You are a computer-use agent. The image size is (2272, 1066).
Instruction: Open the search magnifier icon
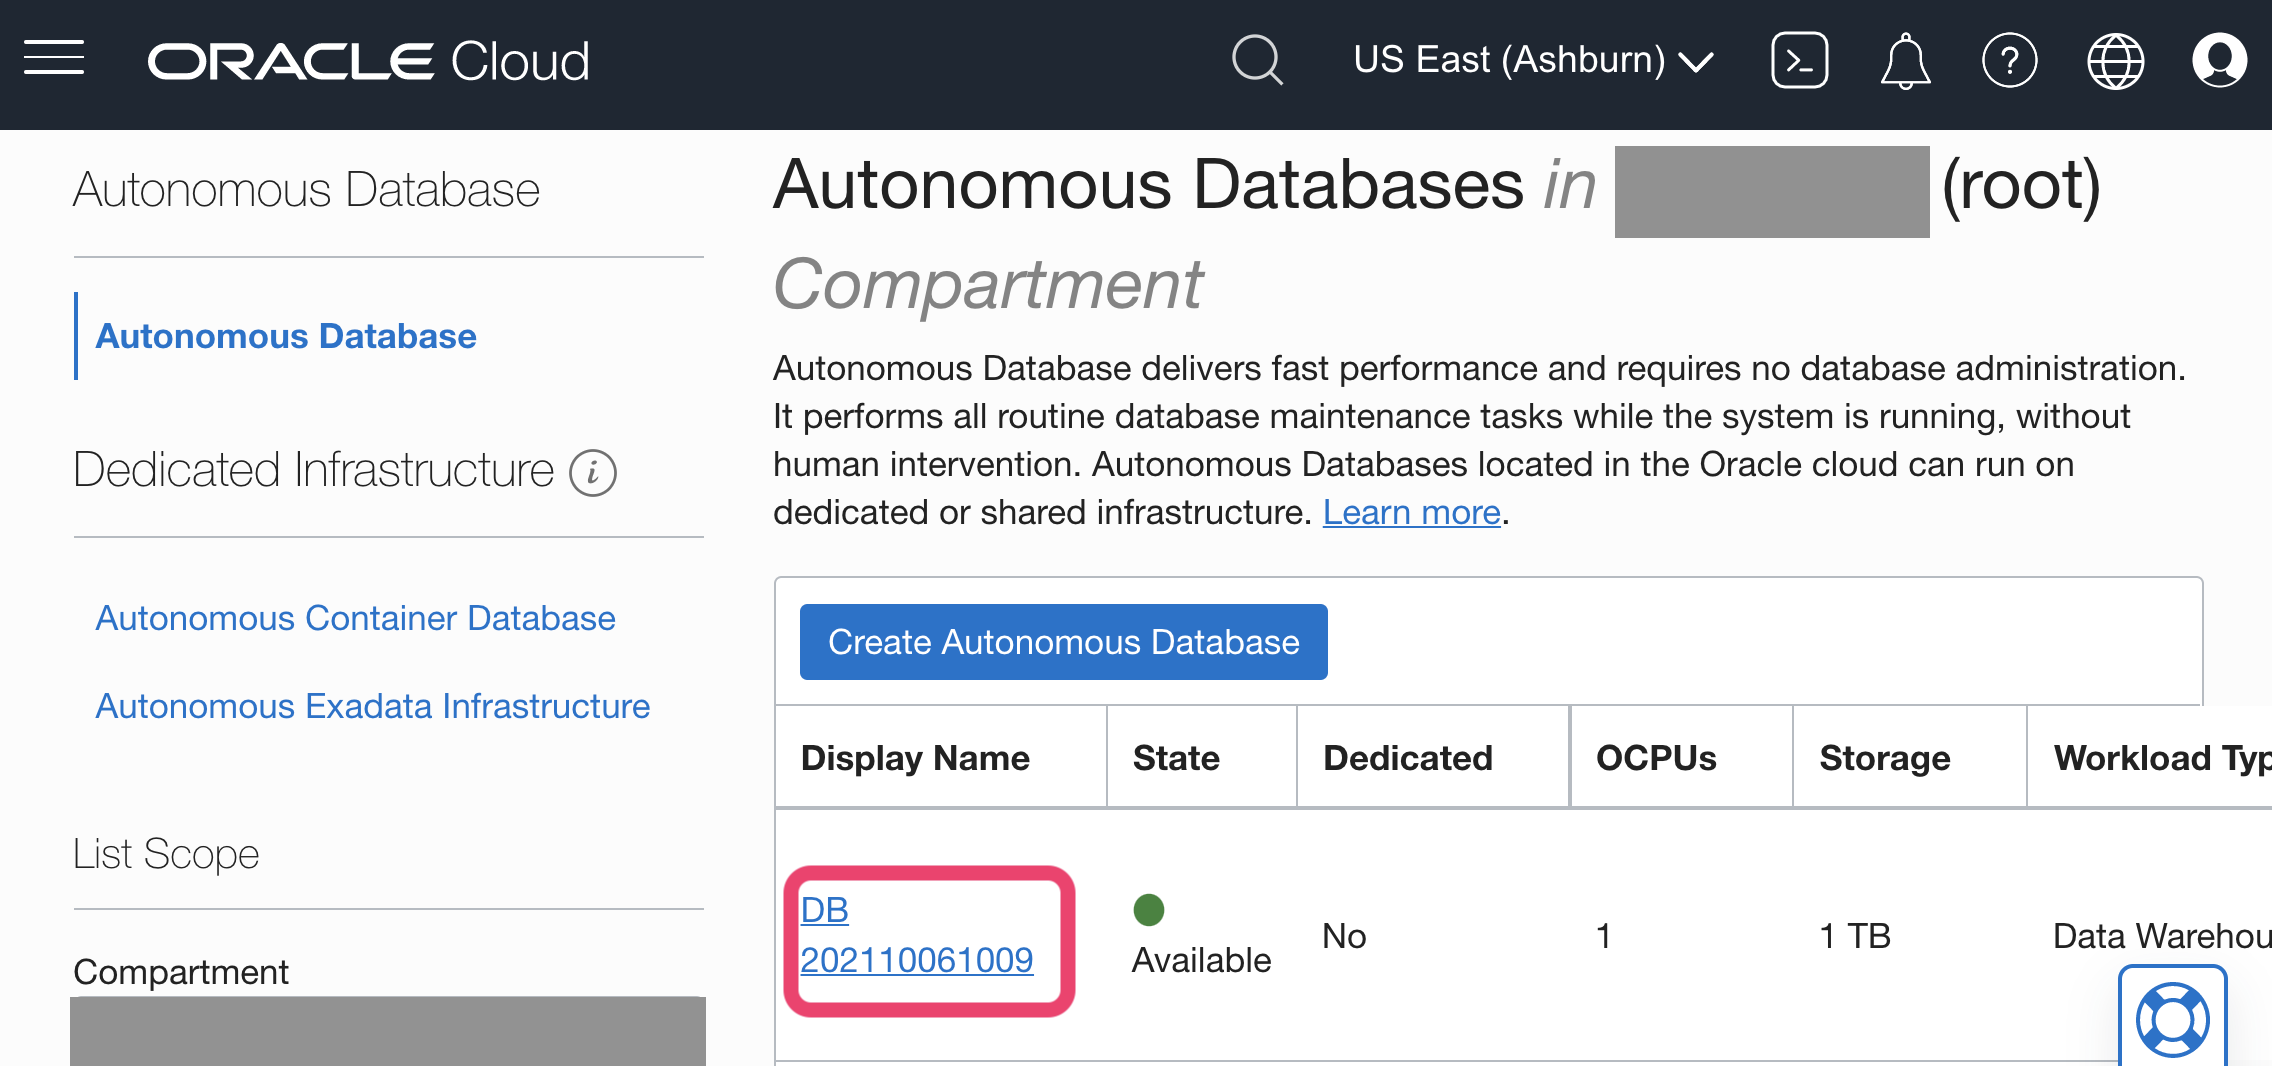coord(1256,60)
